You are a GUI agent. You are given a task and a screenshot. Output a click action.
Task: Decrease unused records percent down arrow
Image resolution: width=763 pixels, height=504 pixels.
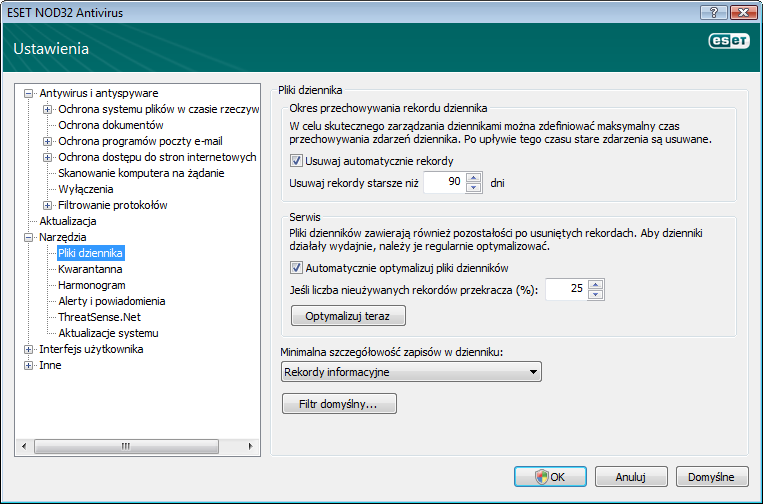click(x=596, y=295)
